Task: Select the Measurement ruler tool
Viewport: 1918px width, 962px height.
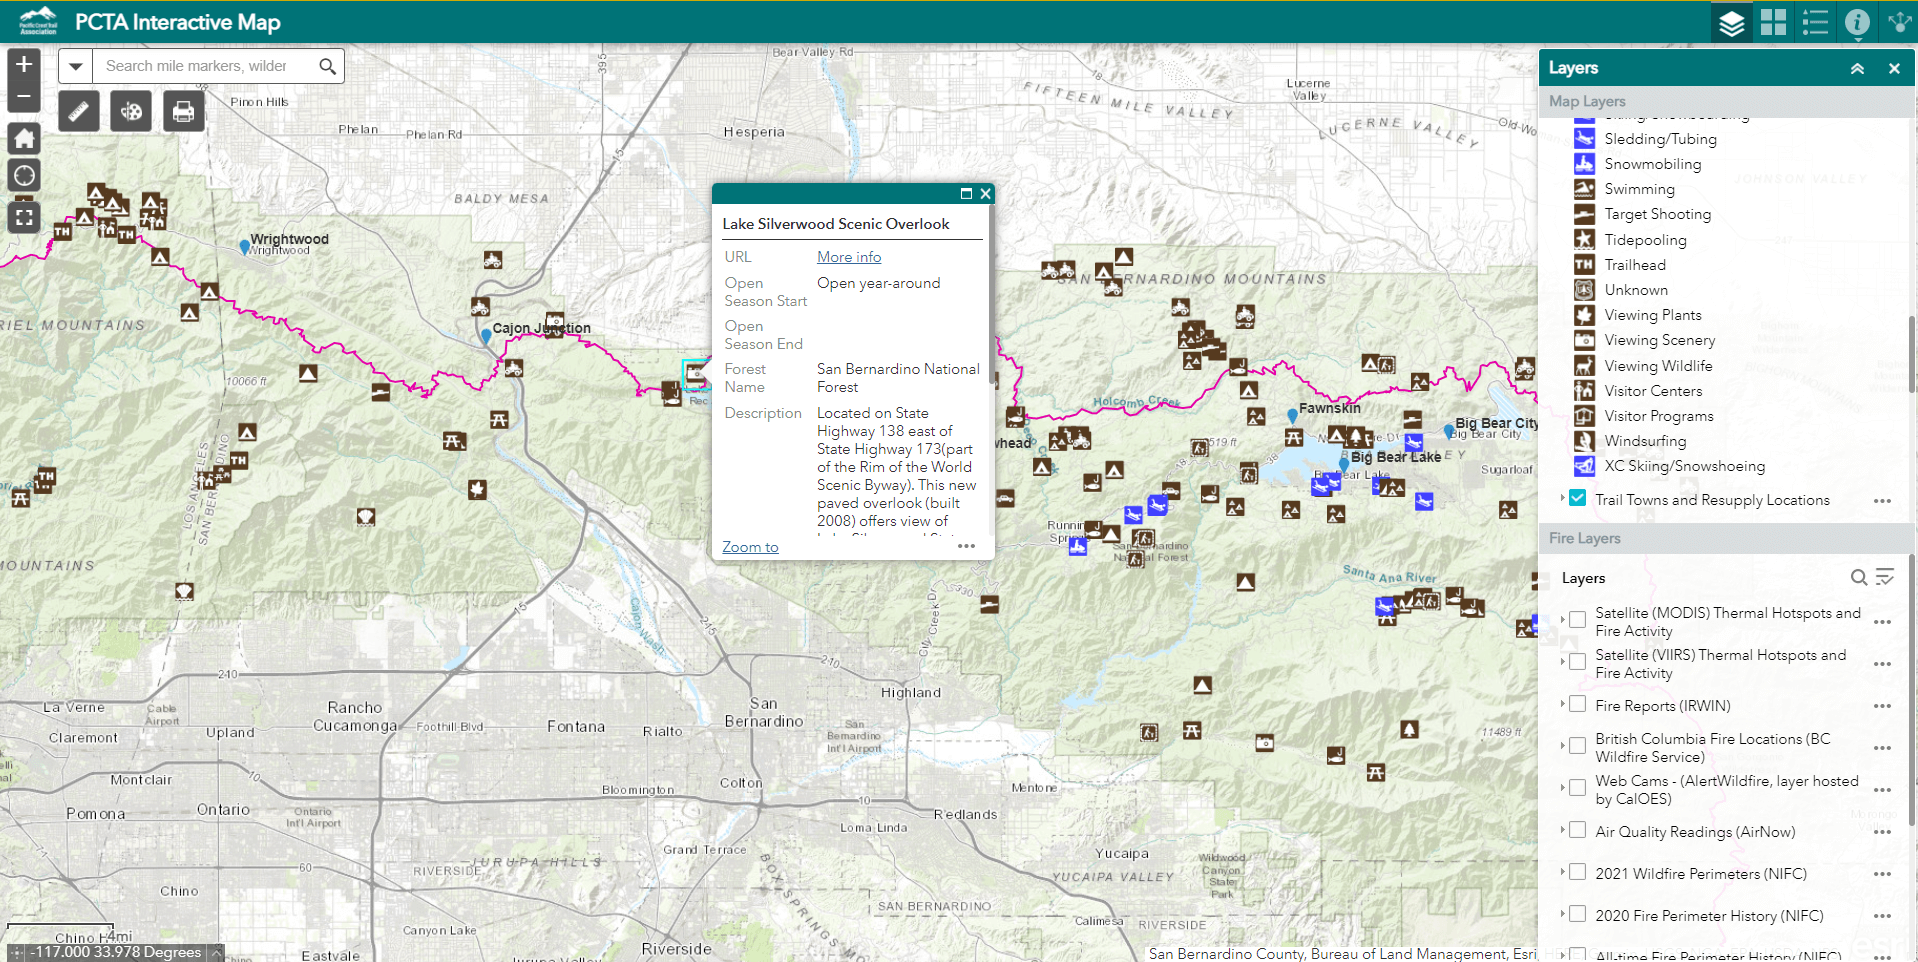Action: 78,111
